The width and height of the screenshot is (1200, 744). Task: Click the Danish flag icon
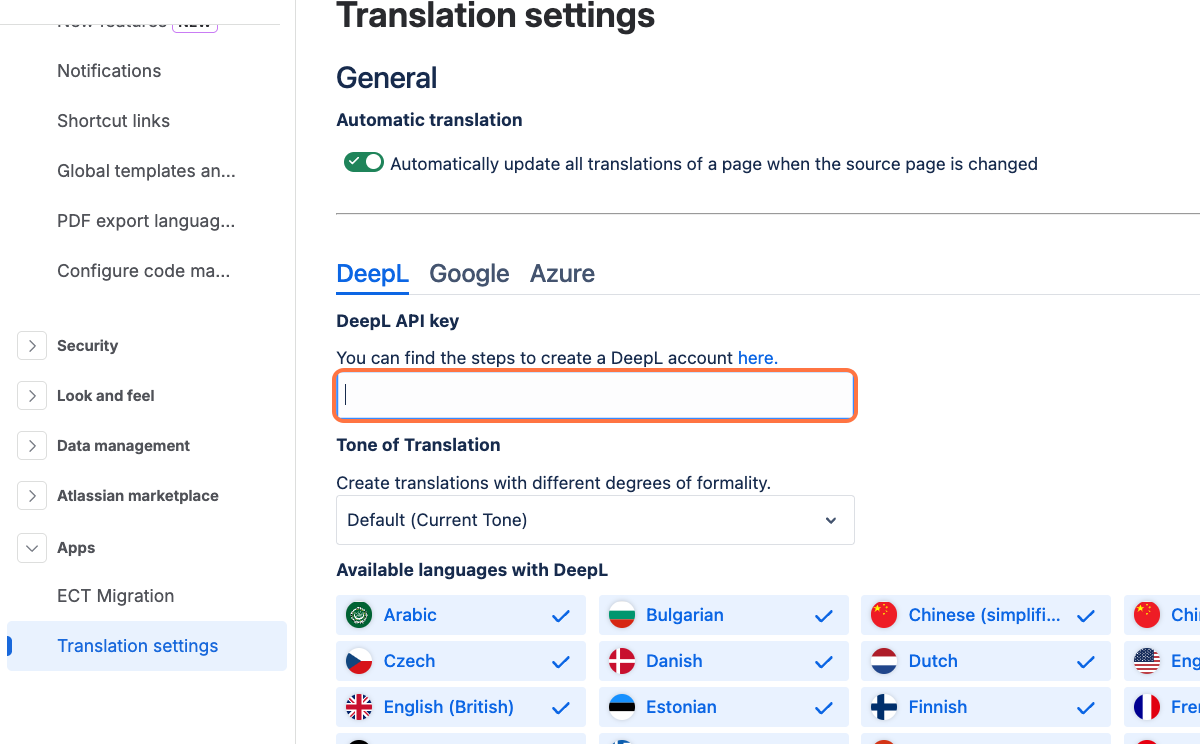coord(622,661)
